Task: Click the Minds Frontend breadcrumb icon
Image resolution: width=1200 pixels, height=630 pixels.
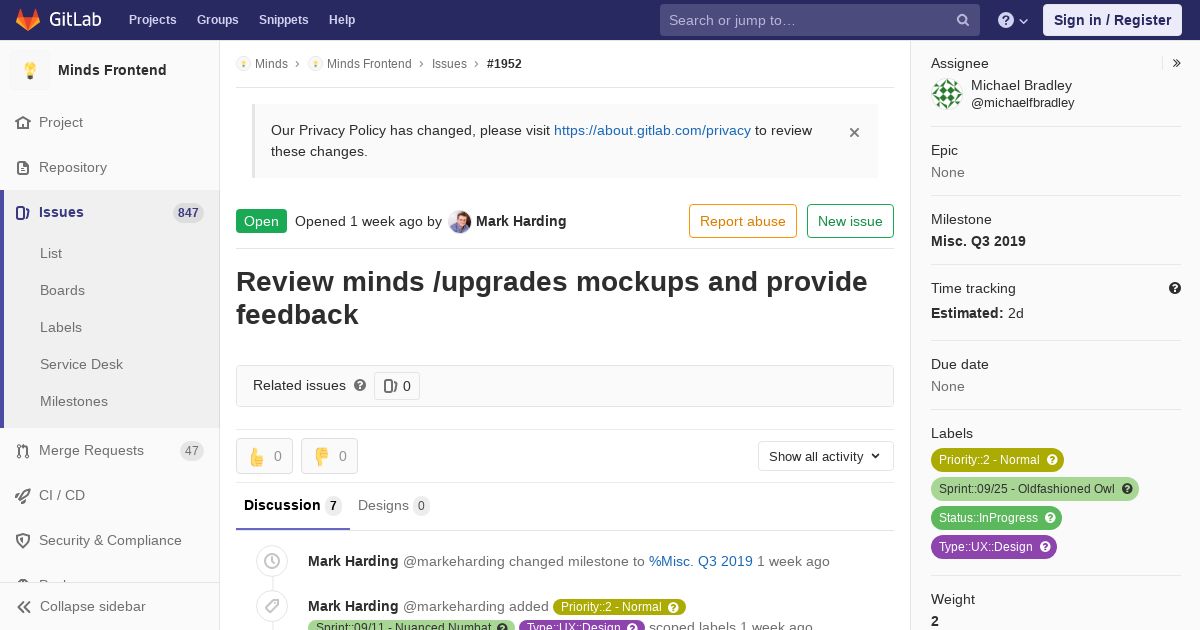Action: point(315,64)
